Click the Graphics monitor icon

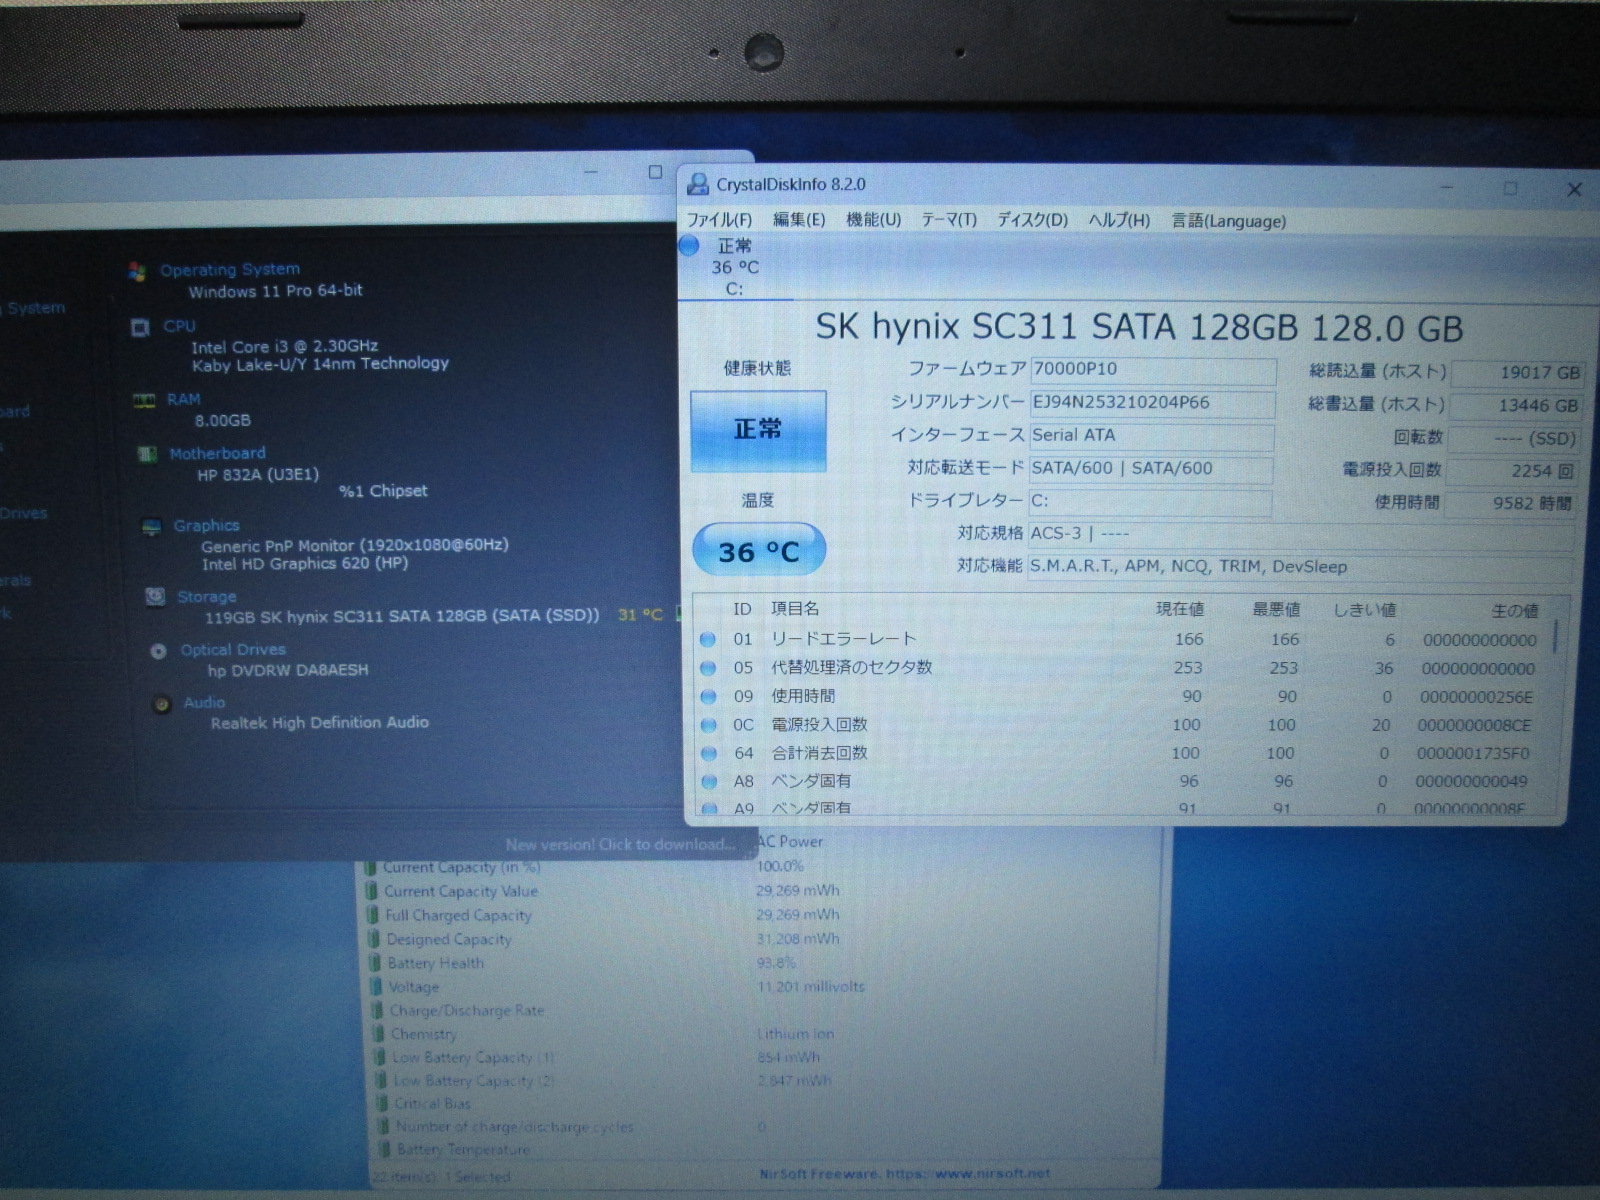point(151,526)
